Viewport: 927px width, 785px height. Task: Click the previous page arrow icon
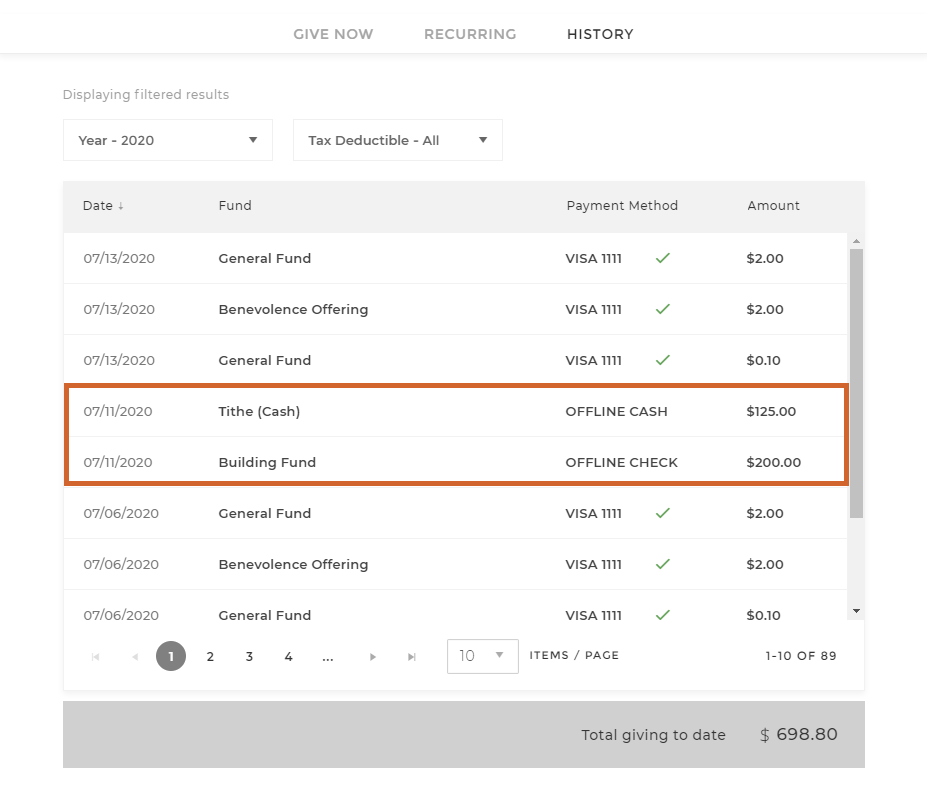tap(135, 657)
